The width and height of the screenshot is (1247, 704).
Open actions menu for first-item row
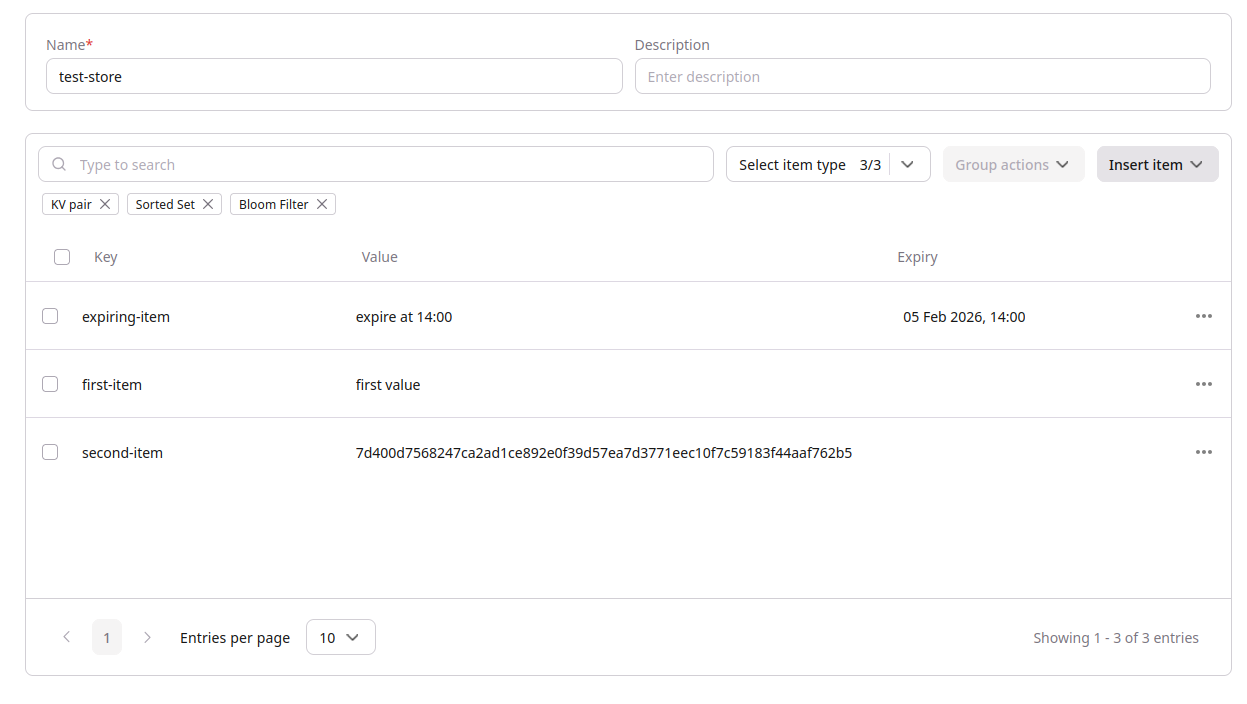[1203, 384]
